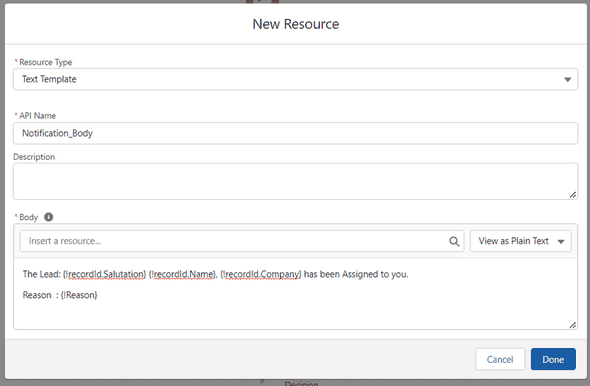Grab the Description box resize handle
Screen dimensions: 590x386
pos(573,195)
